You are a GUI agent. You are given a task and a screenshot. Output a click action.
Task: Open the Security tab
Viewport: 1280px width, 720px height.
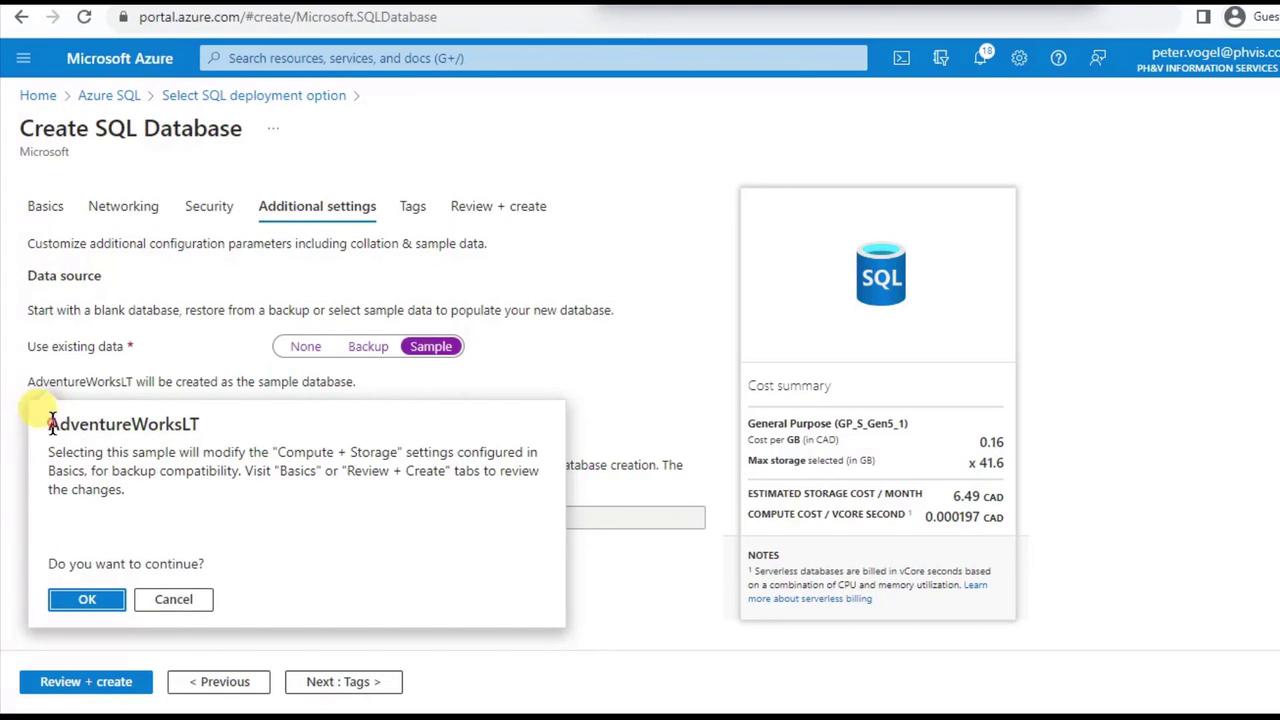point(209,206)
